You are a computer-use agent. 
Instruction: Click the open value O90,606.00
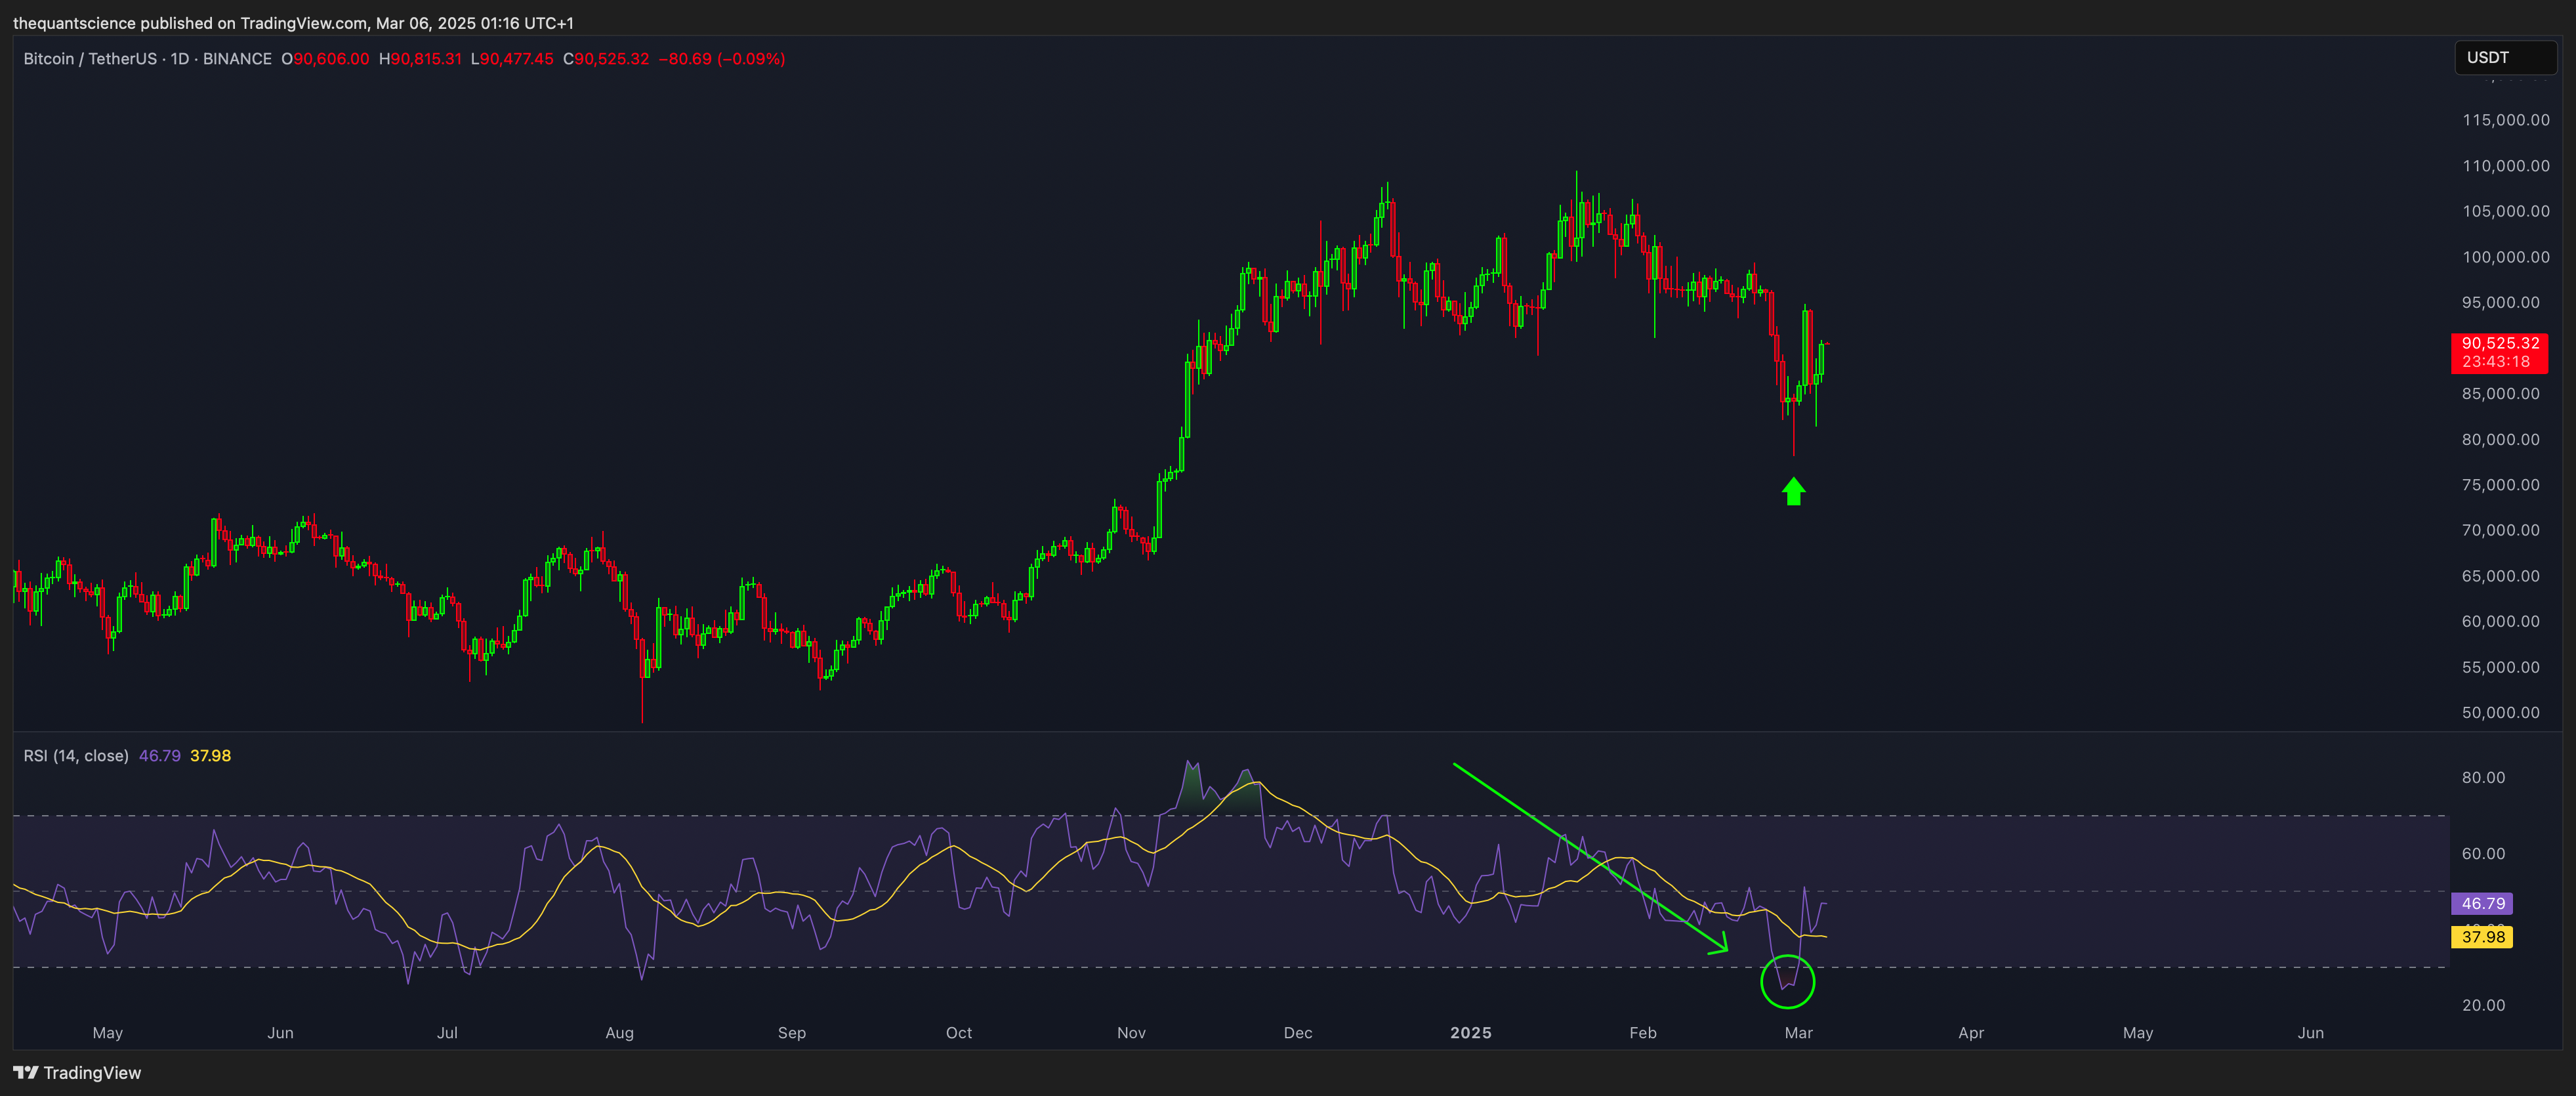click(325, 59)
